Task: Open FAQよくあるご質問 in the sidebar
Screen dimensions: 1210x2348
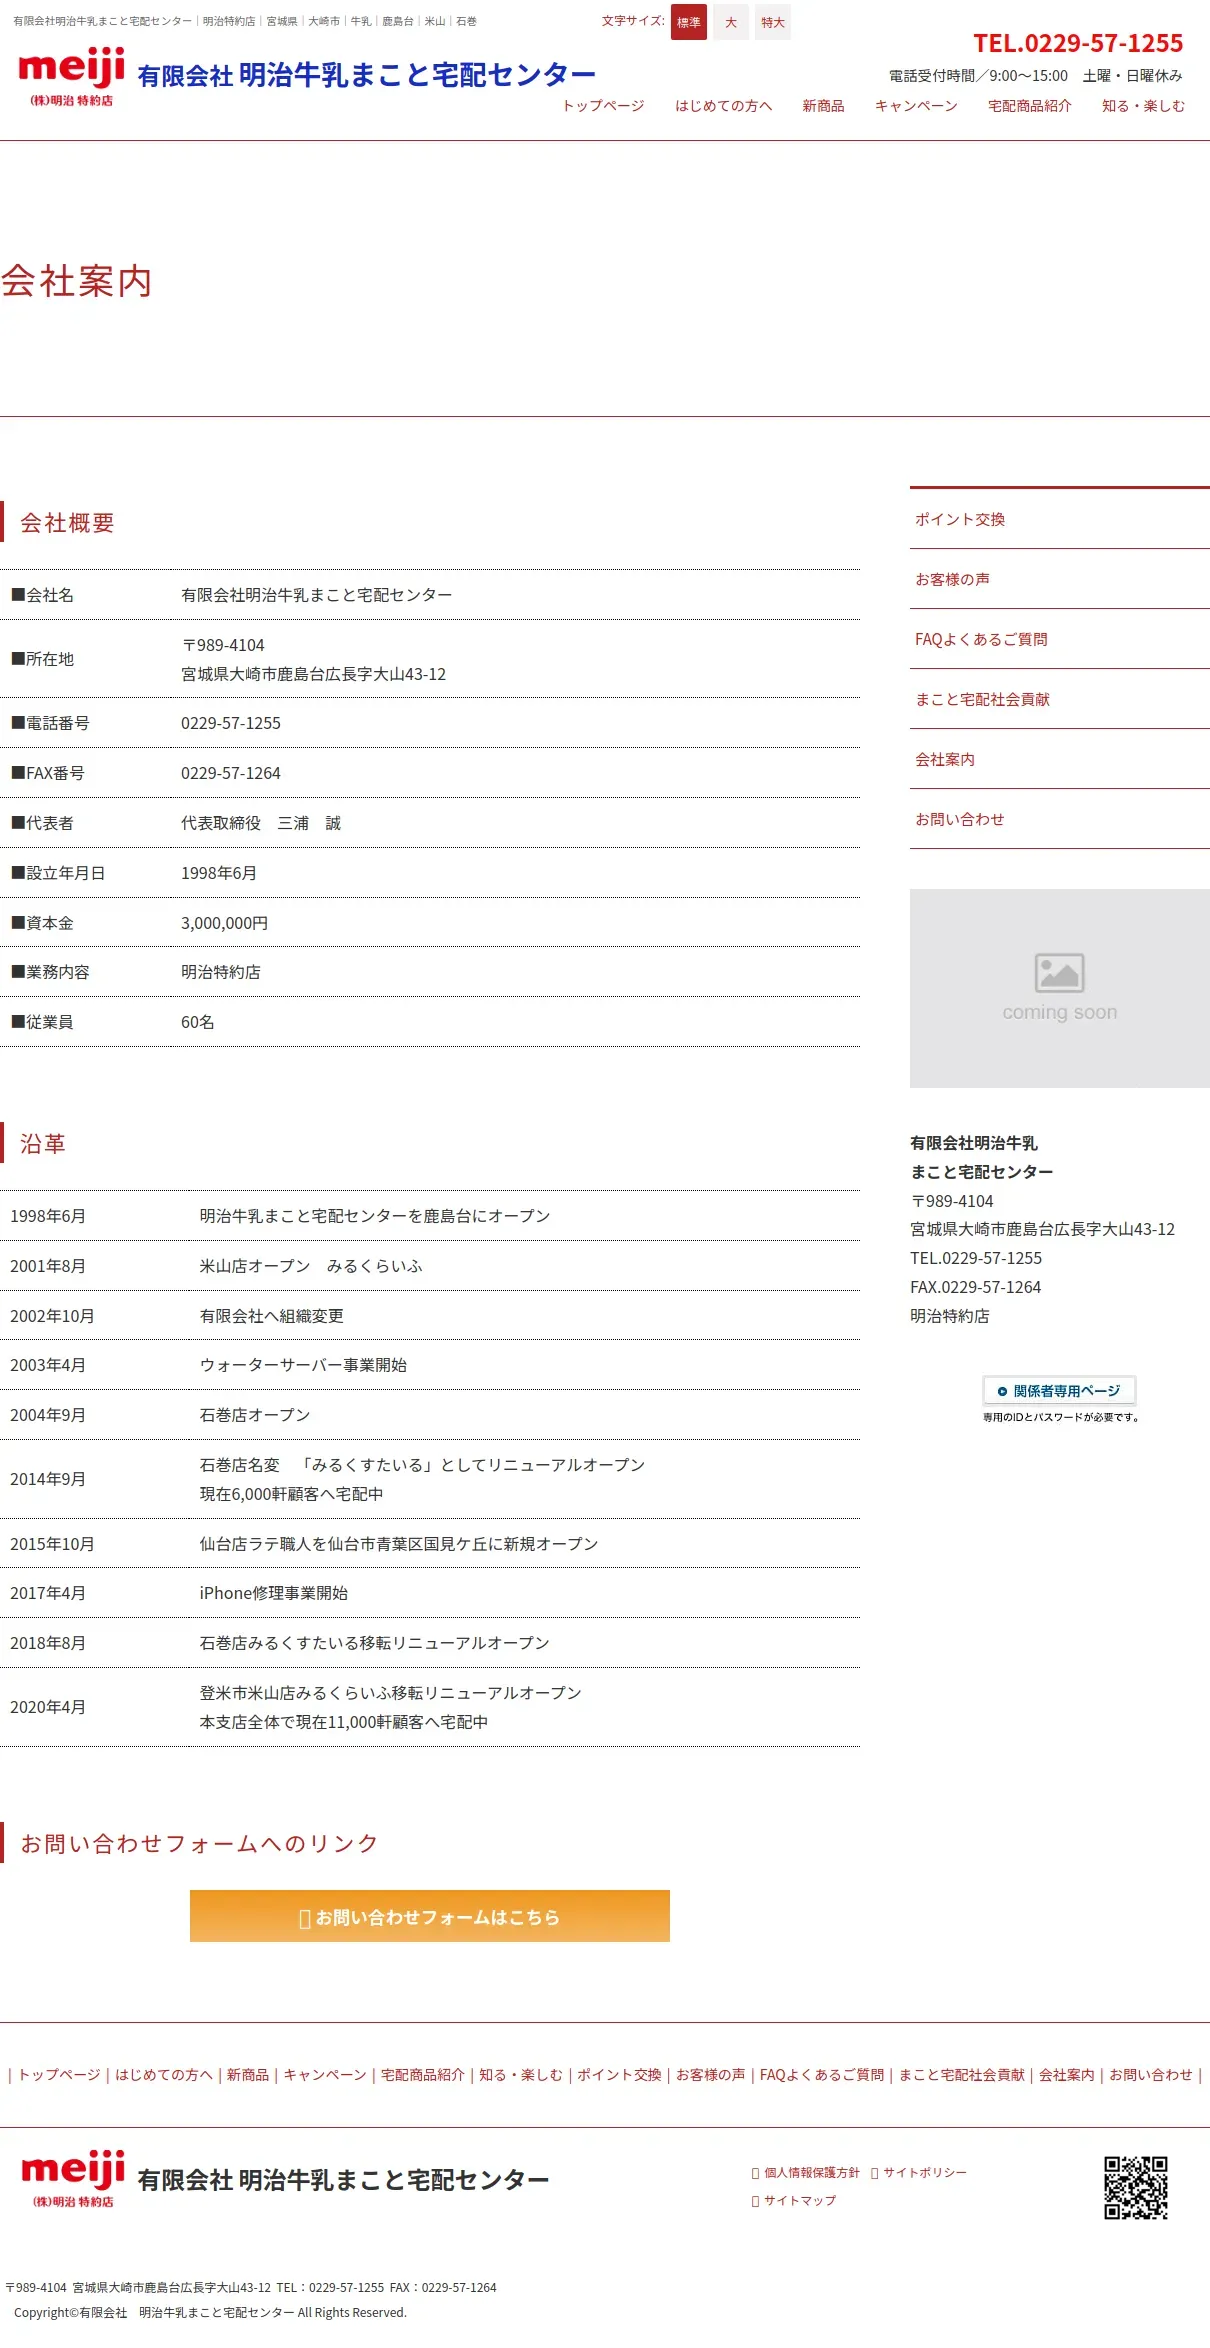Action: point(1060,639)
